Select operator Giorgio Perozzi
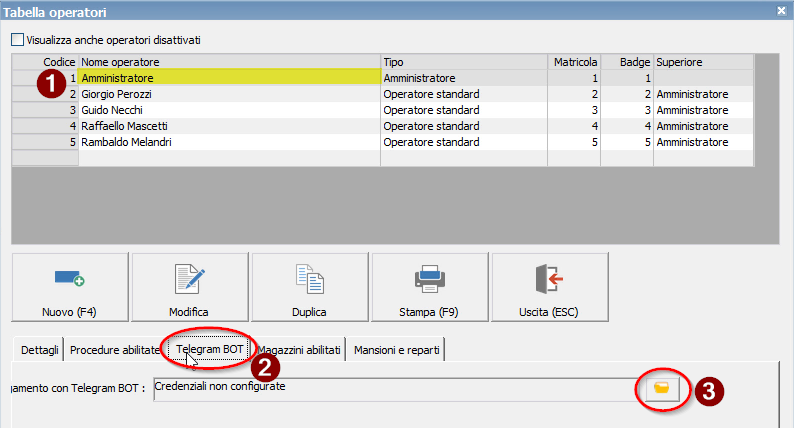This screenshot has width=794, height=428. coord(228,94)
